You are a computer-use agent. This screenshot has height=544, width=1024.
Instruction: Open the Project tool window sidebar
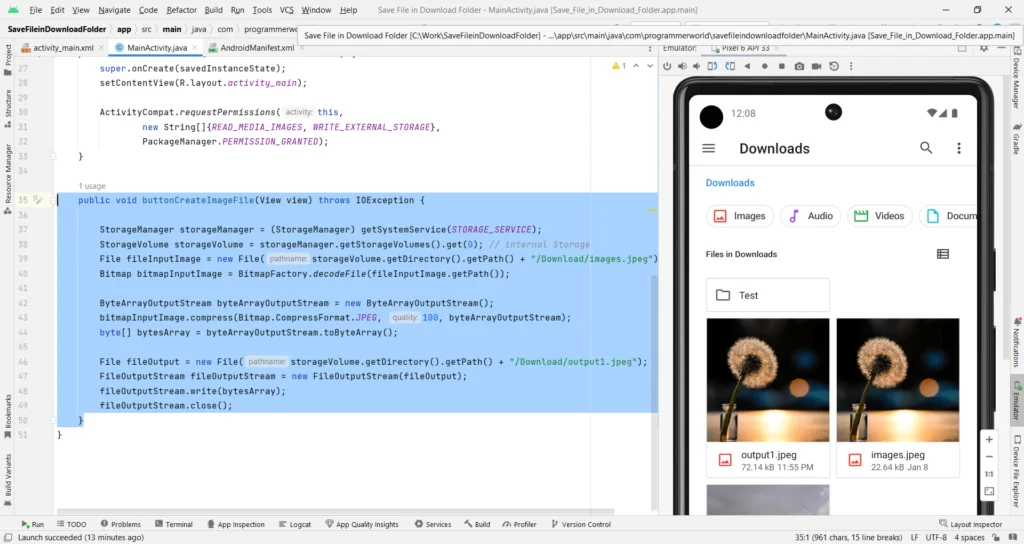click(x=8, y=60)
